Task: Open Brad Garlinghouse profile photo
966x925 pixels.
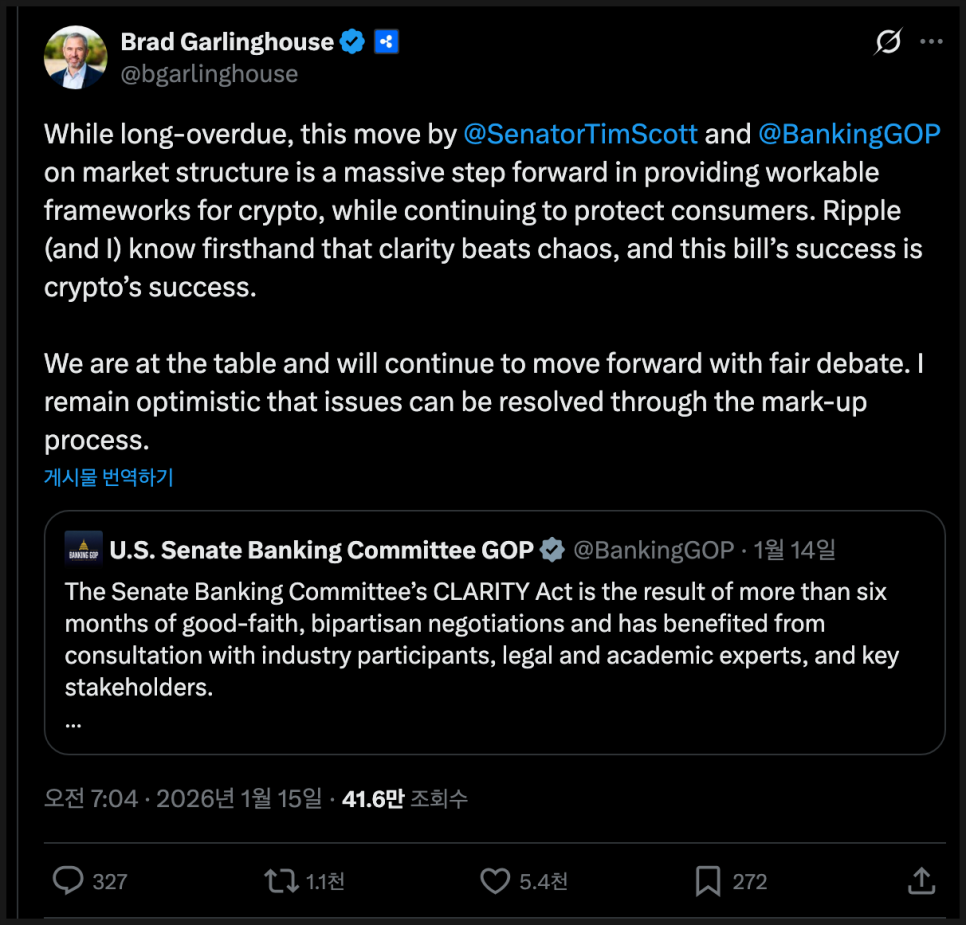Action: [75, 57]
